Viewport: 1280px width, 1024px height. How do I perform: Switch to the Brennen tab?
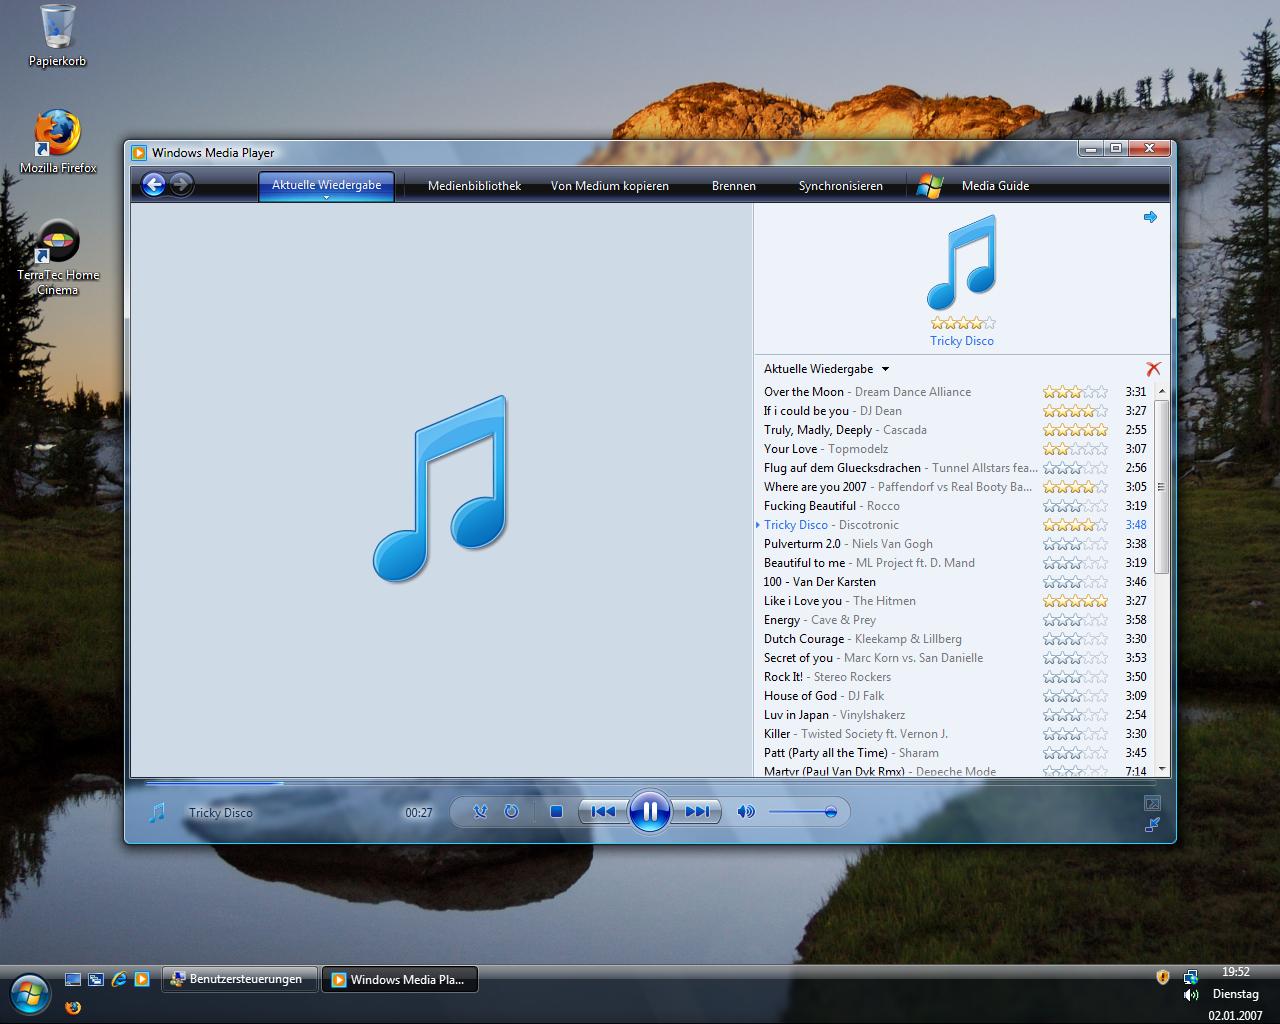click(x=734, y=186)
